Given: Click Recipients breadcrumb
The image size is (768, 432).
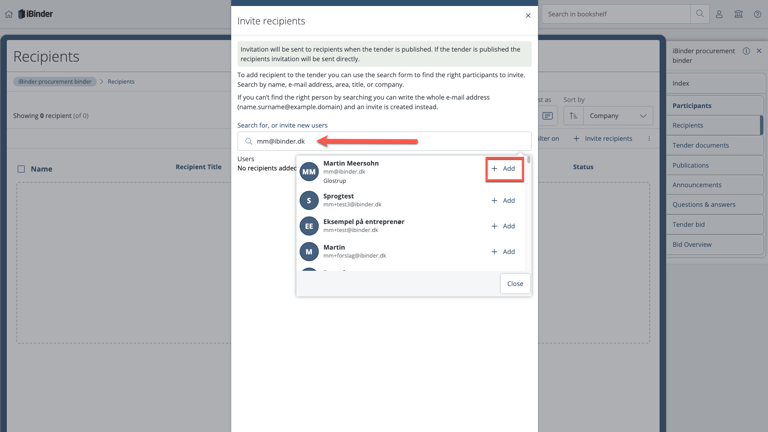Looking at the screenshot, I should 121,82.
